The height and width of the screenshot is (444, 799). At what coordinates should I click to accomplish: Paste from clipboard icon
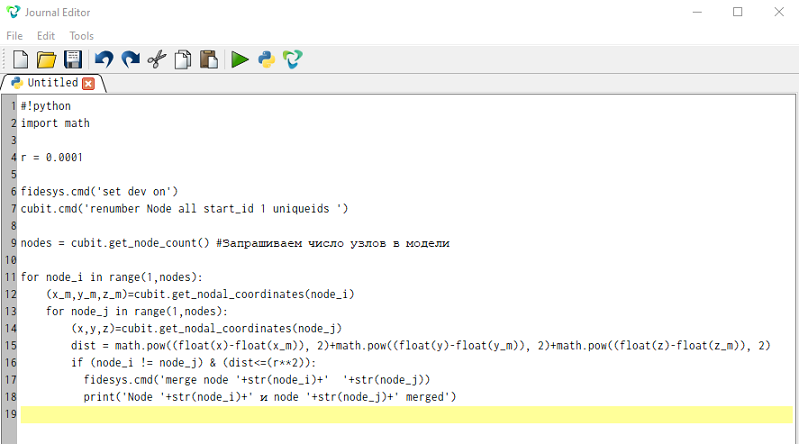(209, 60)
